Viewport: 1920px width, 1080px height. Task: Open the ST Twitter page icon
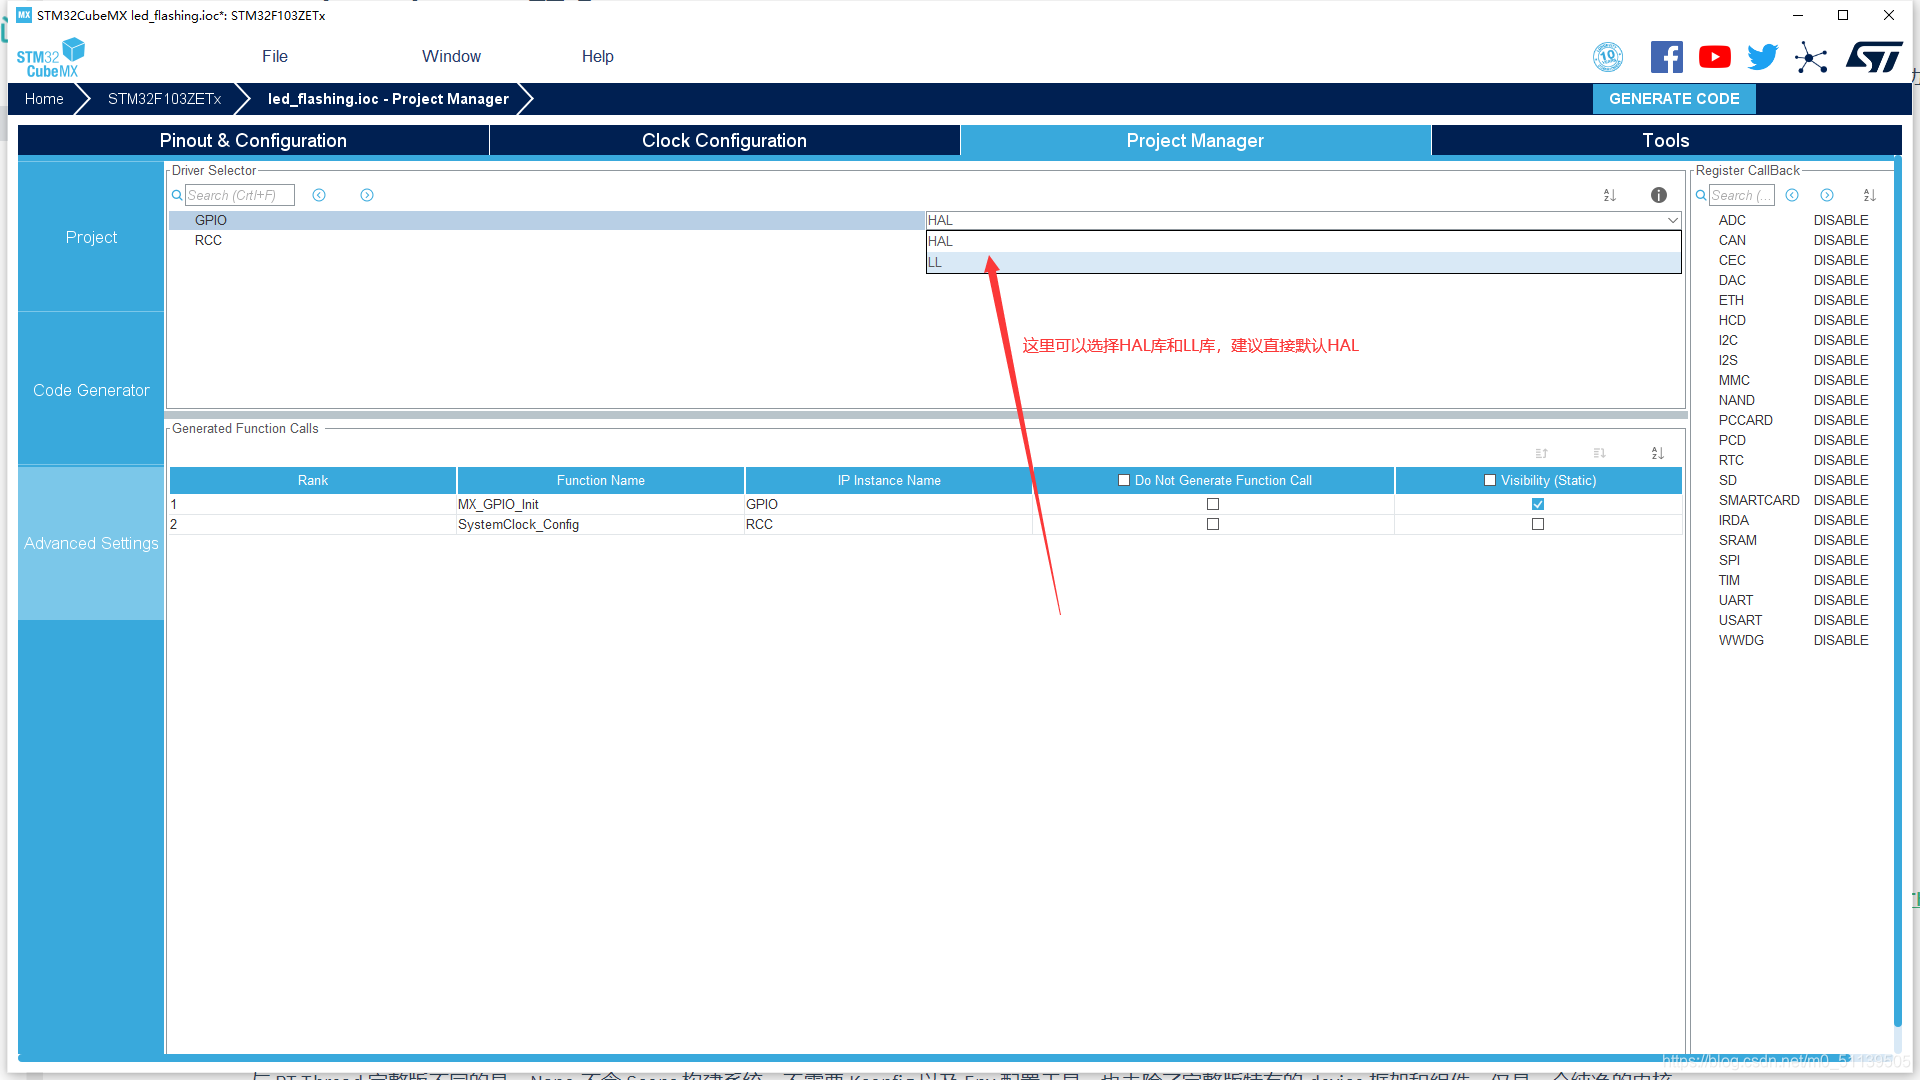1762,57
